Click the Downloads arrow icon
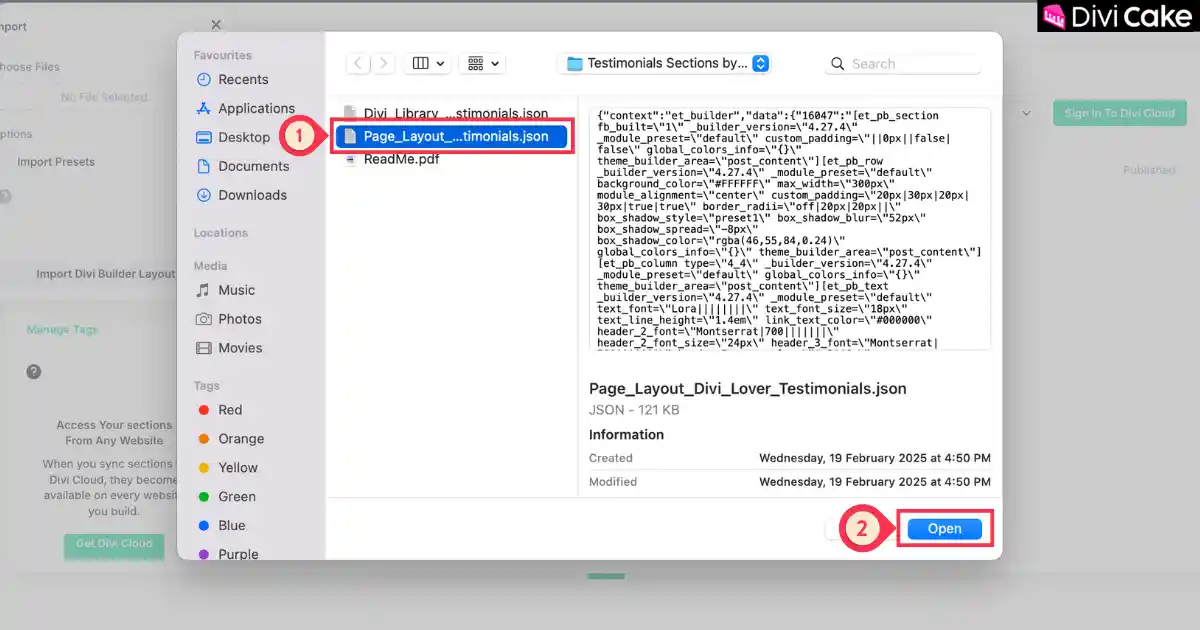Screen dimensions: 1200x630 [x=204, y=195]
